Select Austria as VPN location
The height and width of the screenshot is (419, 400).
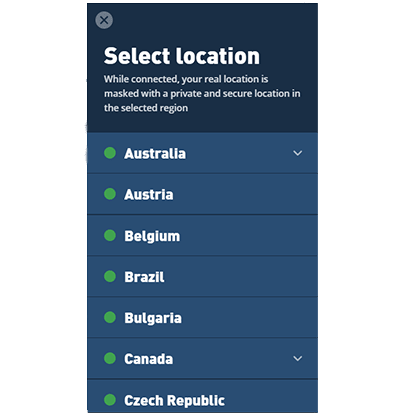click(x=202, y=194)
